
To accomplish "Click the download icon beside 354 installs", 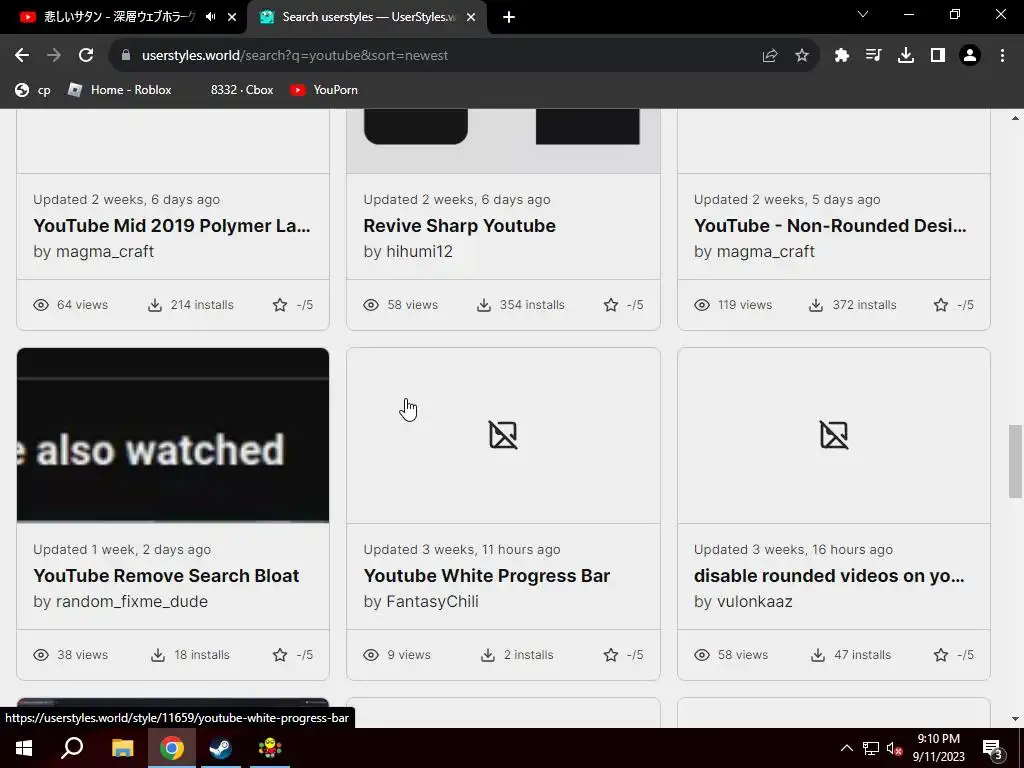I will tap(484, 305).
